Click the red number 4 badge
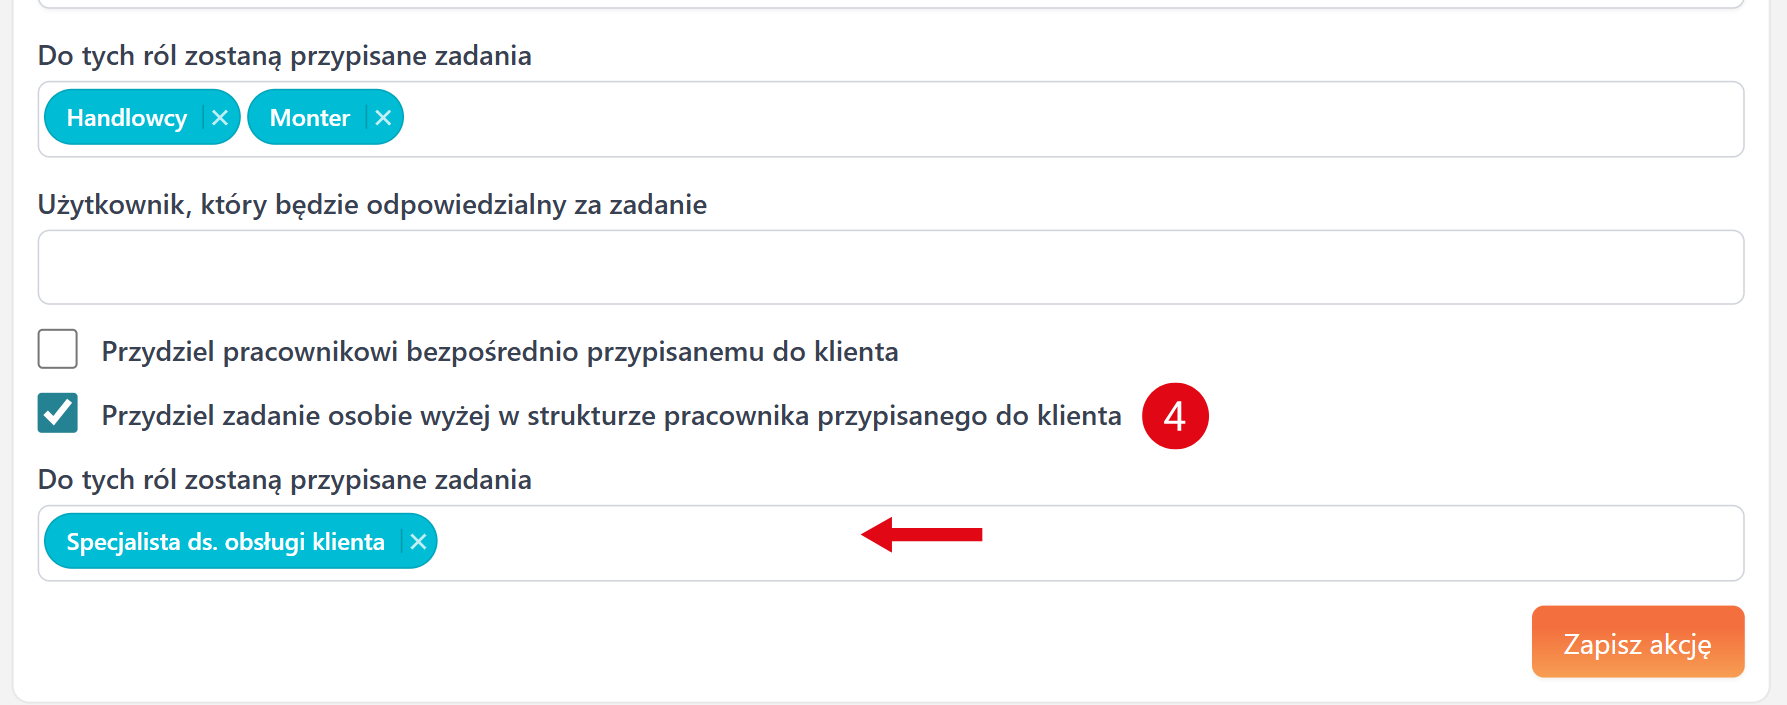This screenshot has height=705, width=1787. click(1175, 416)
